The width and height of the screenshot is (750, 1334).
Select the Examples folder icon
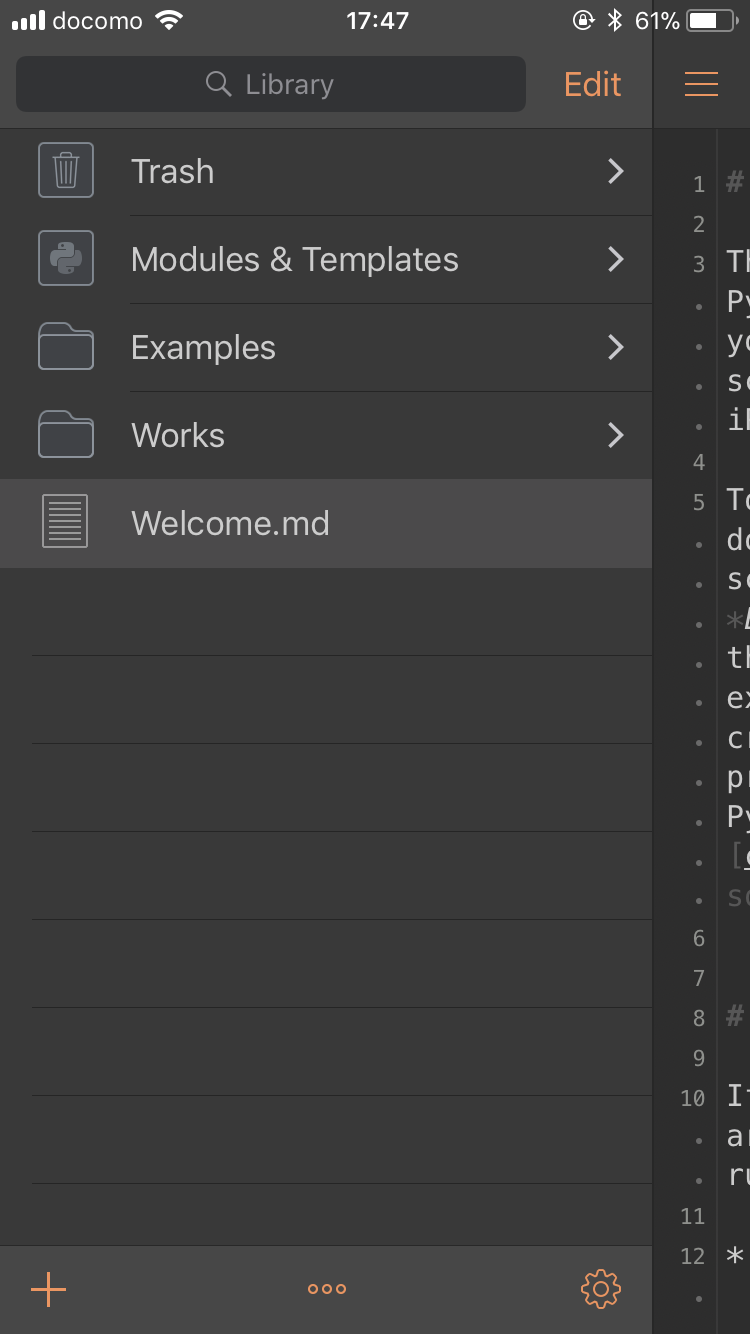coord(65,347)
